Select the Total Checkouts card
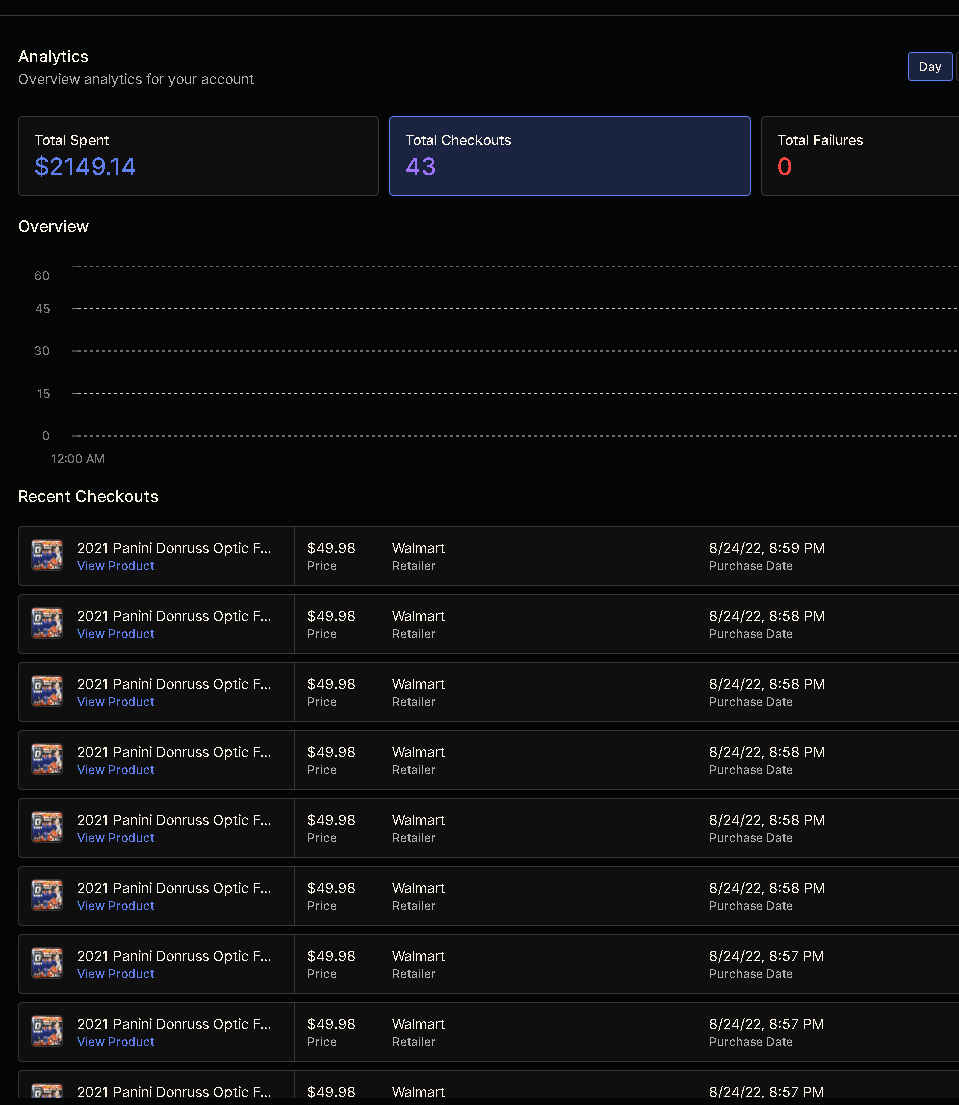This screenshot has width=959, height=1105. pyautogui.click(x=569, y=156)
